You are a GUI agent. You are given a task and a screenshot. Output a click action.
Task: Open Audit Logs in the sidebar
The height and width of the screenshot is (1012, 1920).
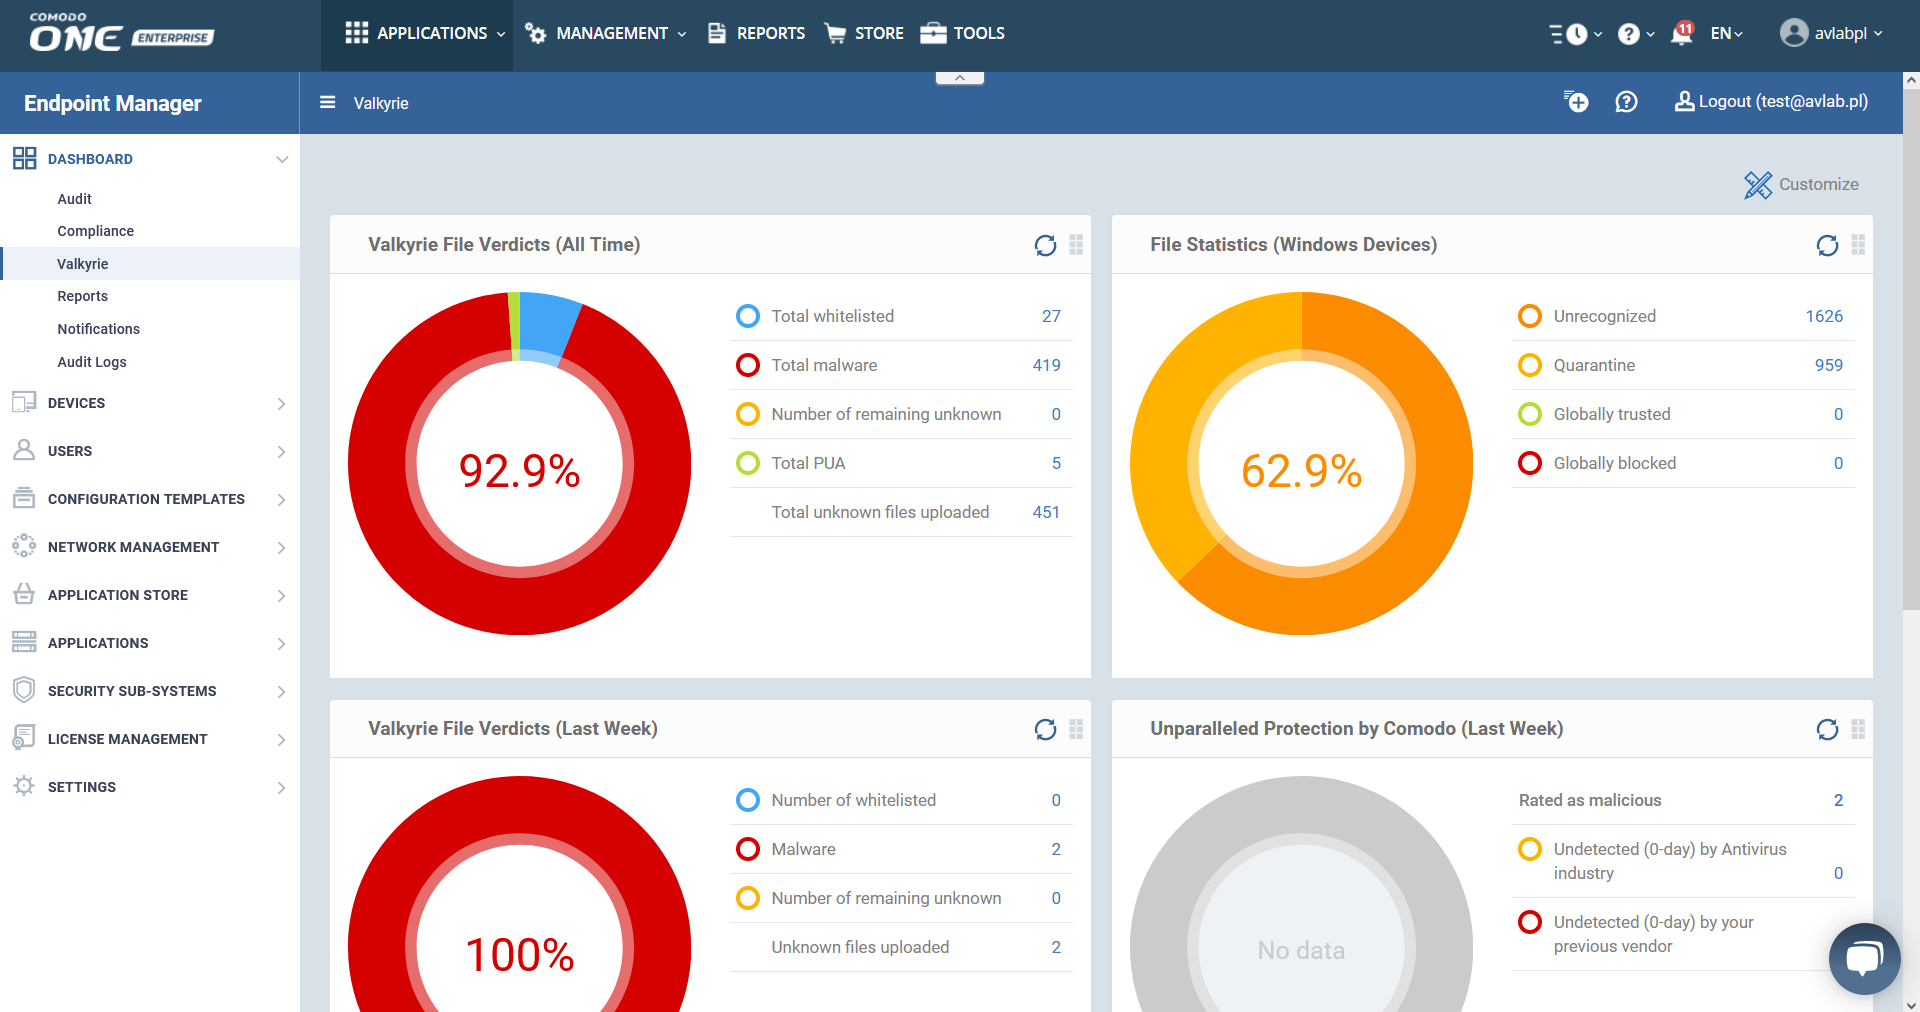click(x=91, y=362)
